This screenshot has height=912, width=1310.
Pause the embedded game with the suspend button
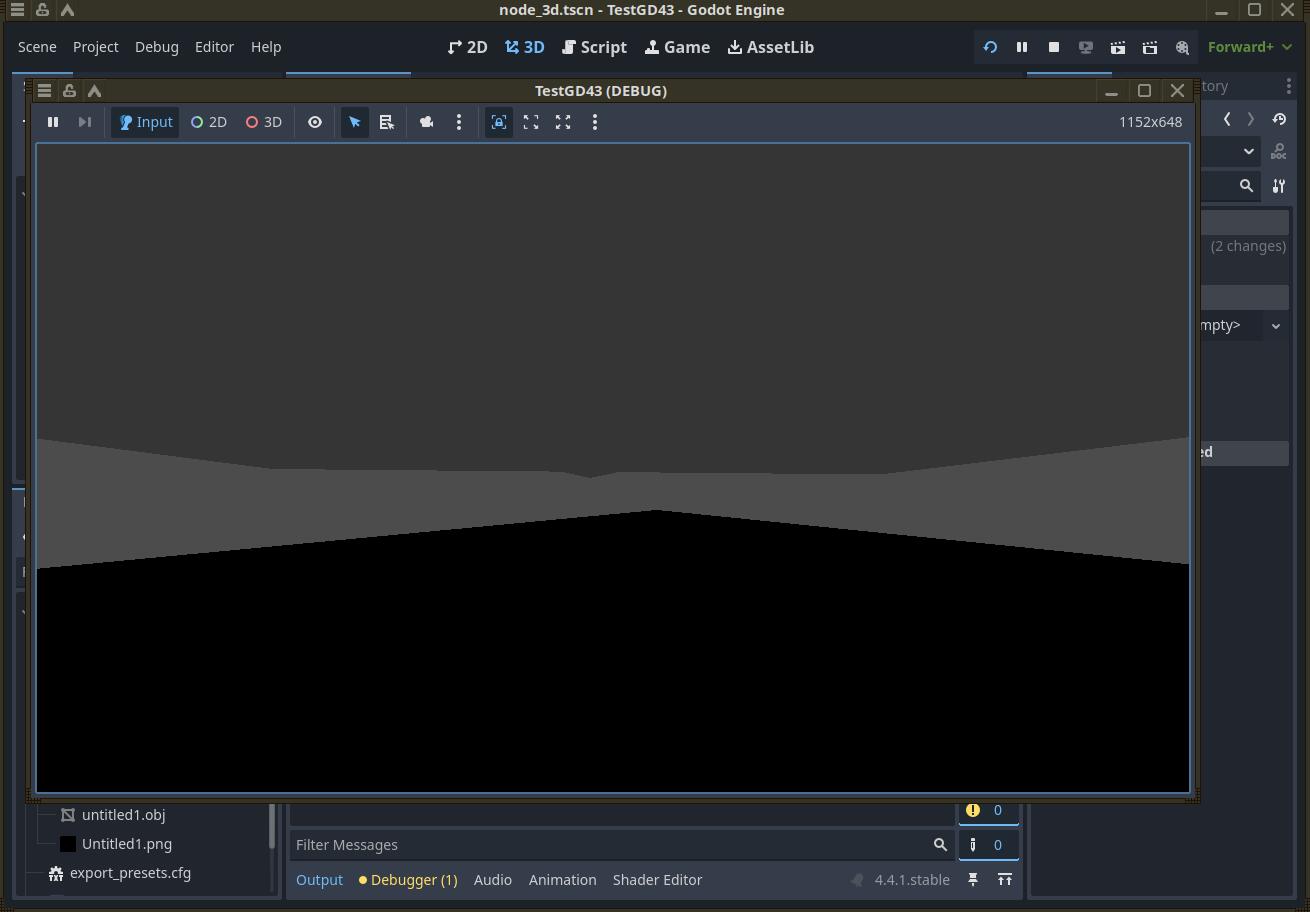point(53,122)
